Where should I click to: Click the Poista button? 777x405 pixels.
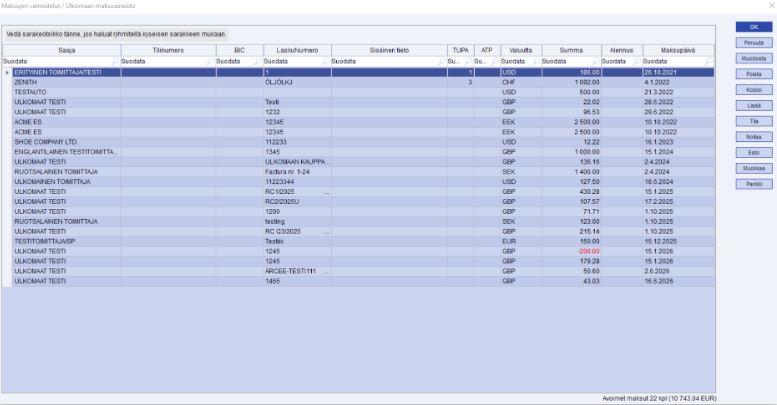pyautogui.click(x=754, y=74)
